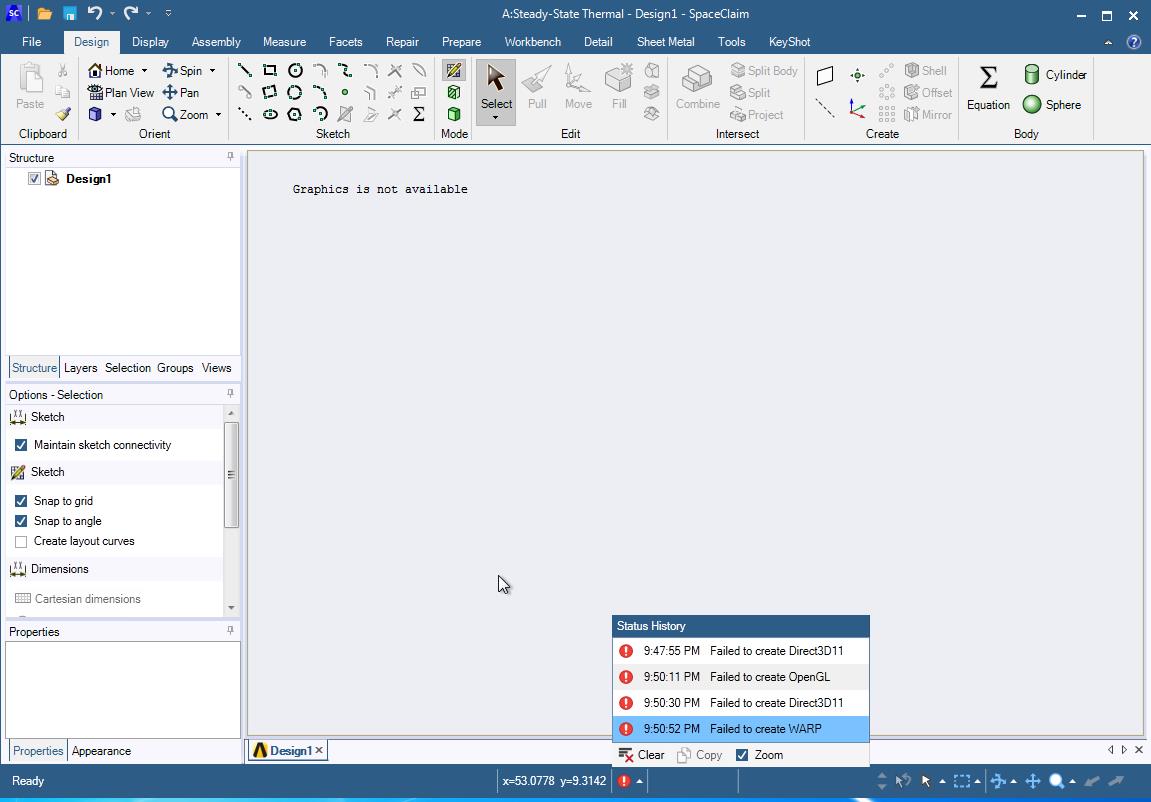Screen dimensions: 1151x802
Task: Open the Select tool dropdown arrow
Action: pos(495,118)
